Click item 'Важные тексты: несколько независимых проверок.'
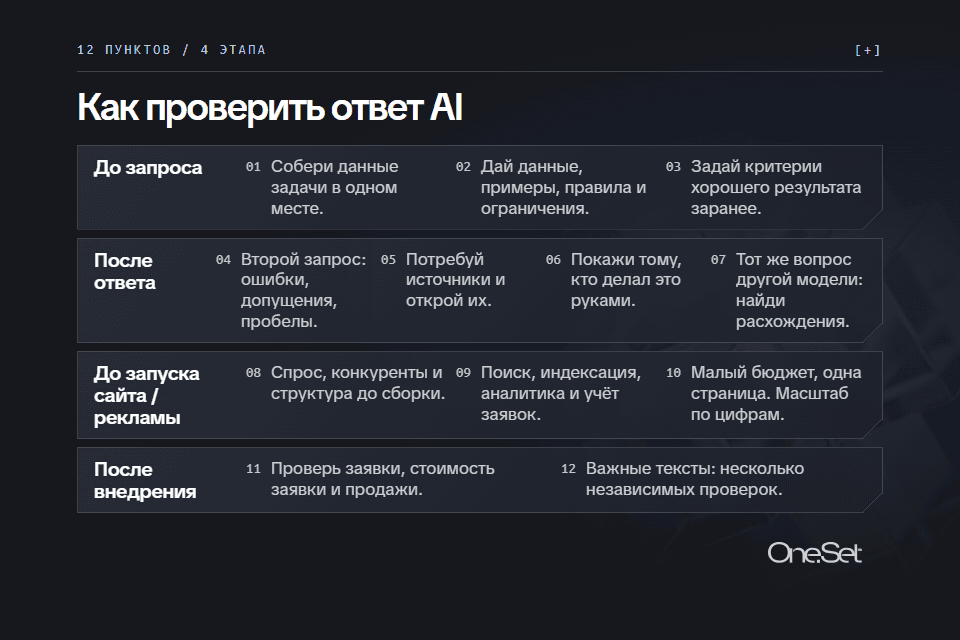The width and height of the screenshot is (960, 640). (x=695, y=479)
